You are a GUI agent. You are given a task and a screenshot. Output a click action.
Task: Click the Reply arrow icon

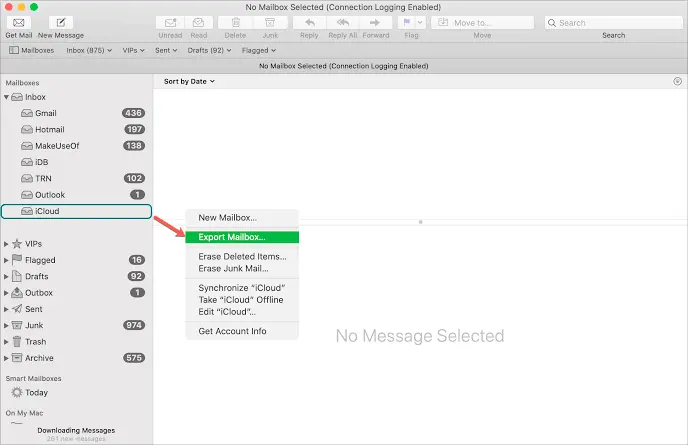pyautogui.click(x=309, y=22)
